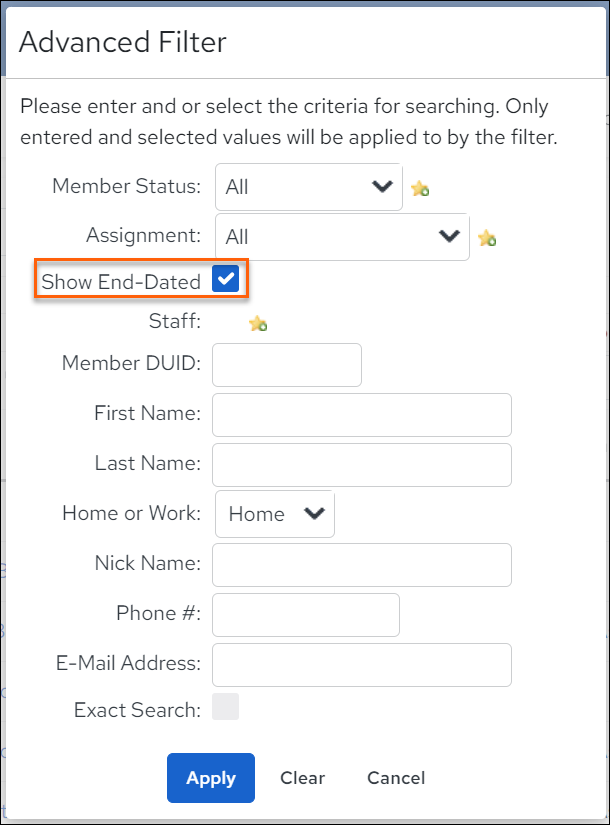Enable the Exact Search checkbox

point(225,707)
